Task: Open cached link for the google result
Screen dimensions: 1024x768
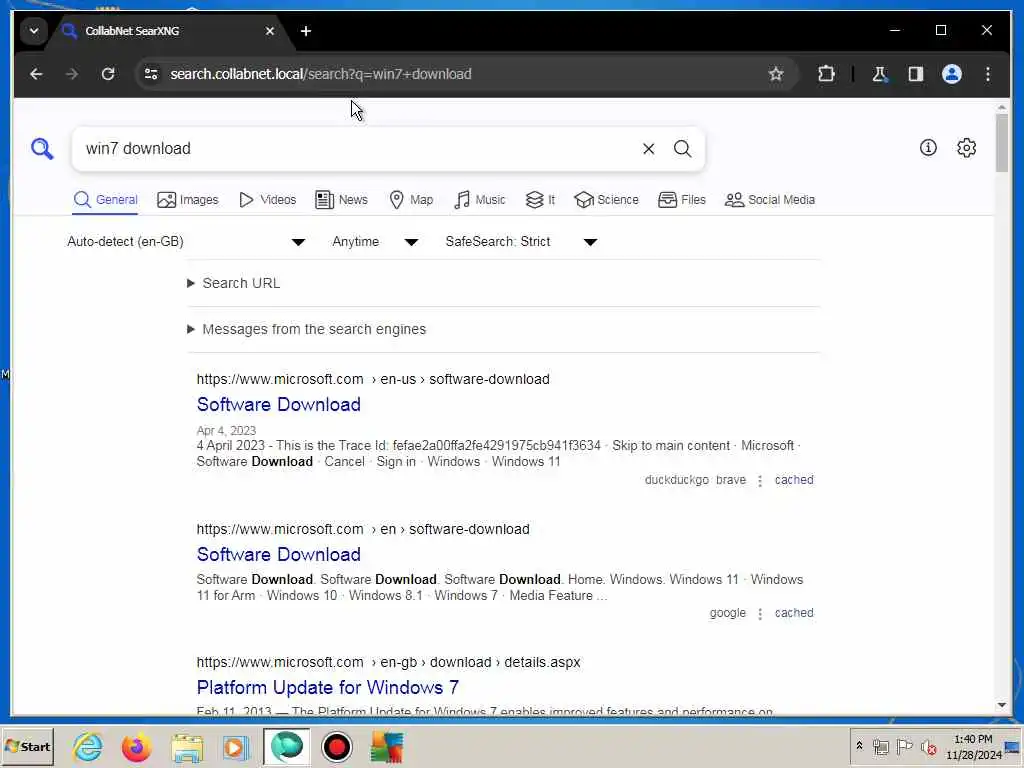Action: tap(794, 613)
